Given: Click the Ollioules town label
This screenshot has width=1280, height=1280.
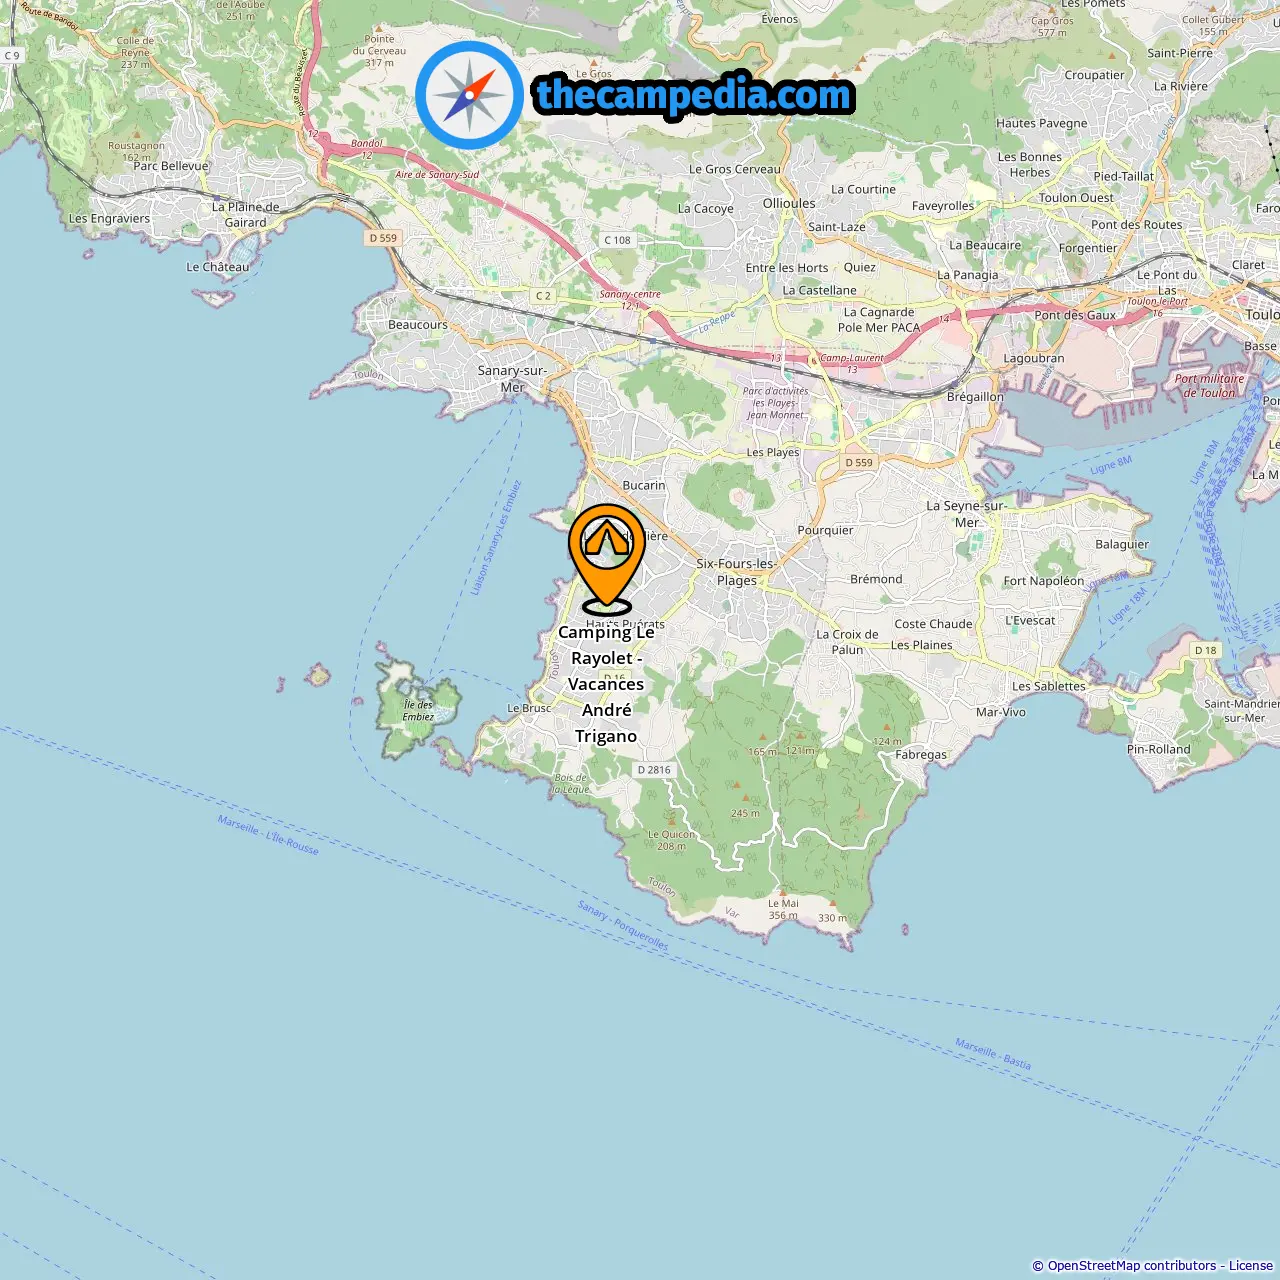Looking at the screenshot, I should tap(789, 203).
